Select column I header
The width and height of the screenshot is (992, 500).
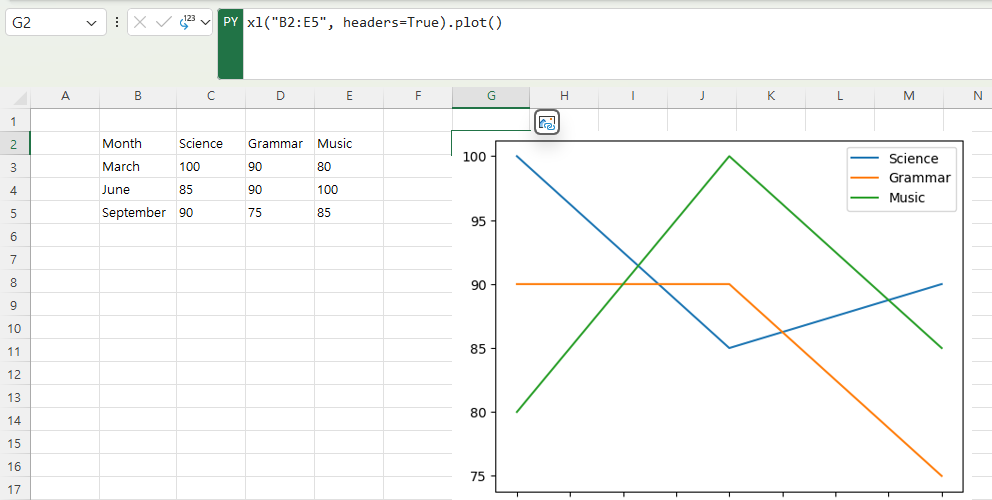(633, 96)
